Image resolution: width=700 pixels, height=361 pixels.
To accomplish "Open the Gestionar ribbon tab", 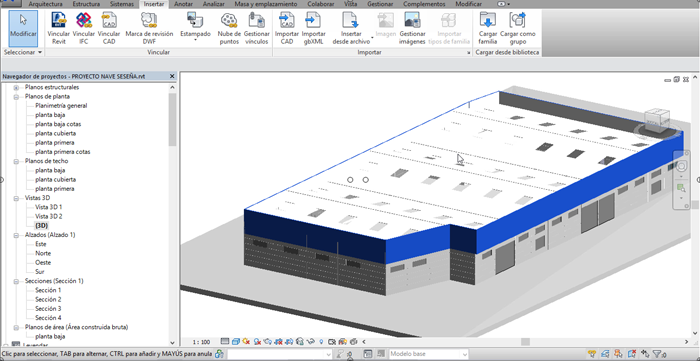I will pyautogui.click(x=380, y=4).
